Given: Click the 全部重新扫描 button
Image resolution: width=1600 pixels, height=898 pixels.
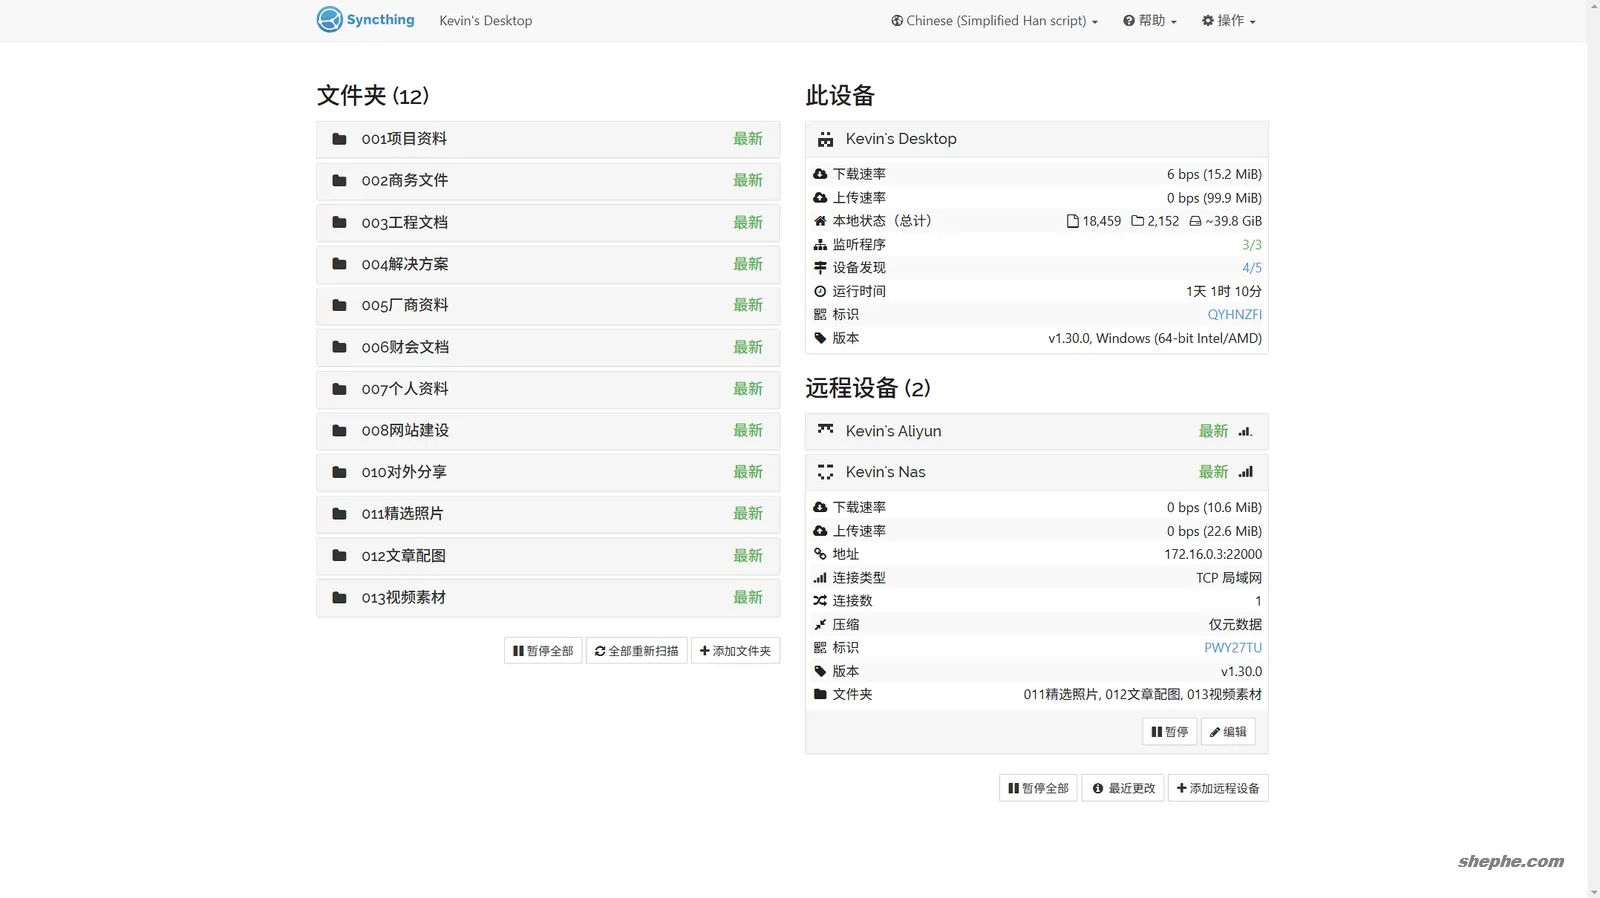Looking at the screenshot, I should pyautogui.click(x=636, y=651).
